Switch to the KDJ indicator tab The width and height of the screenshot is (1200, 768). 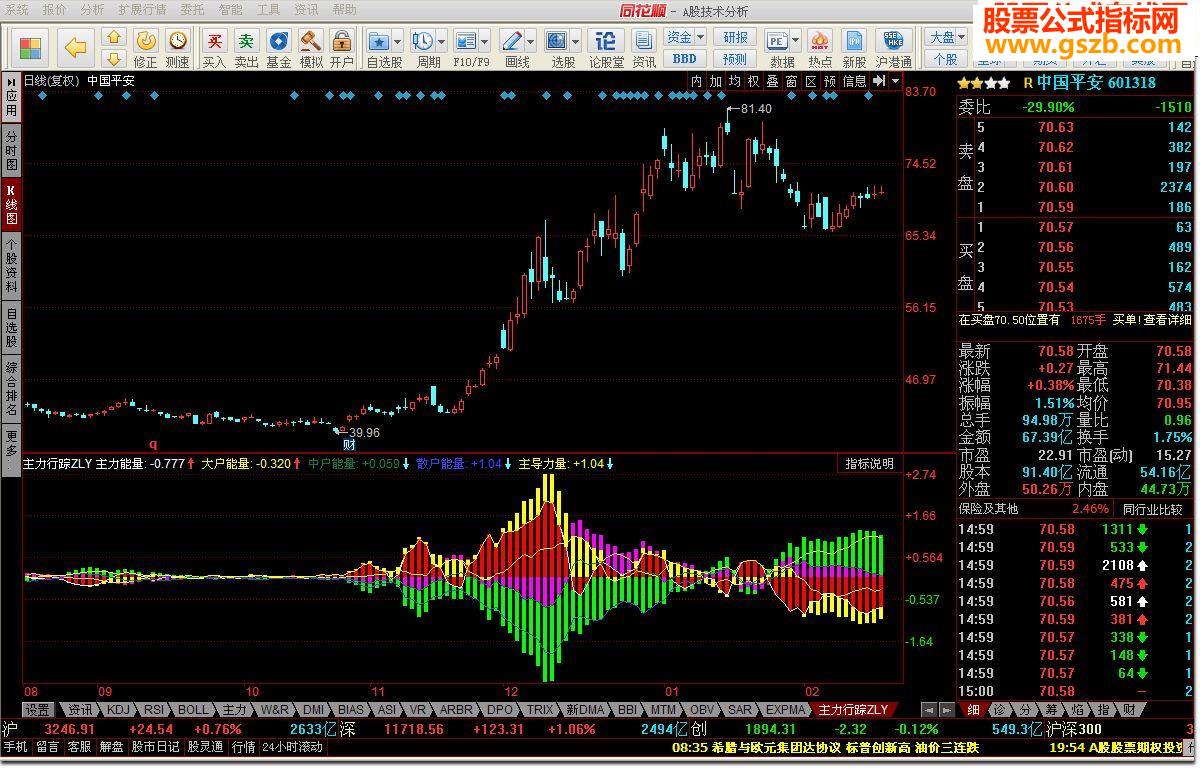pos(119,710)
